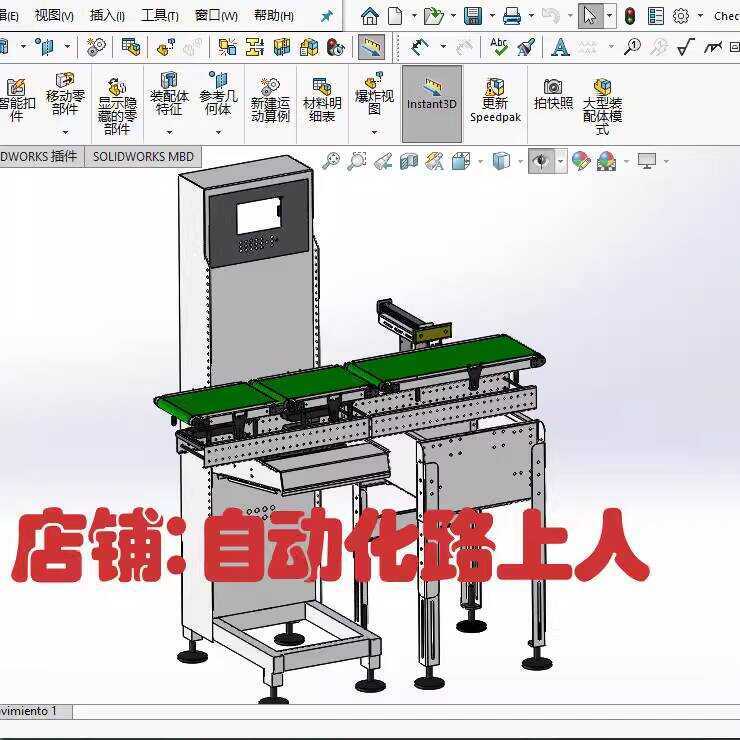Click the Home icon in top toolbar
This screenshot has height=740, width=740.
(370, 16)
